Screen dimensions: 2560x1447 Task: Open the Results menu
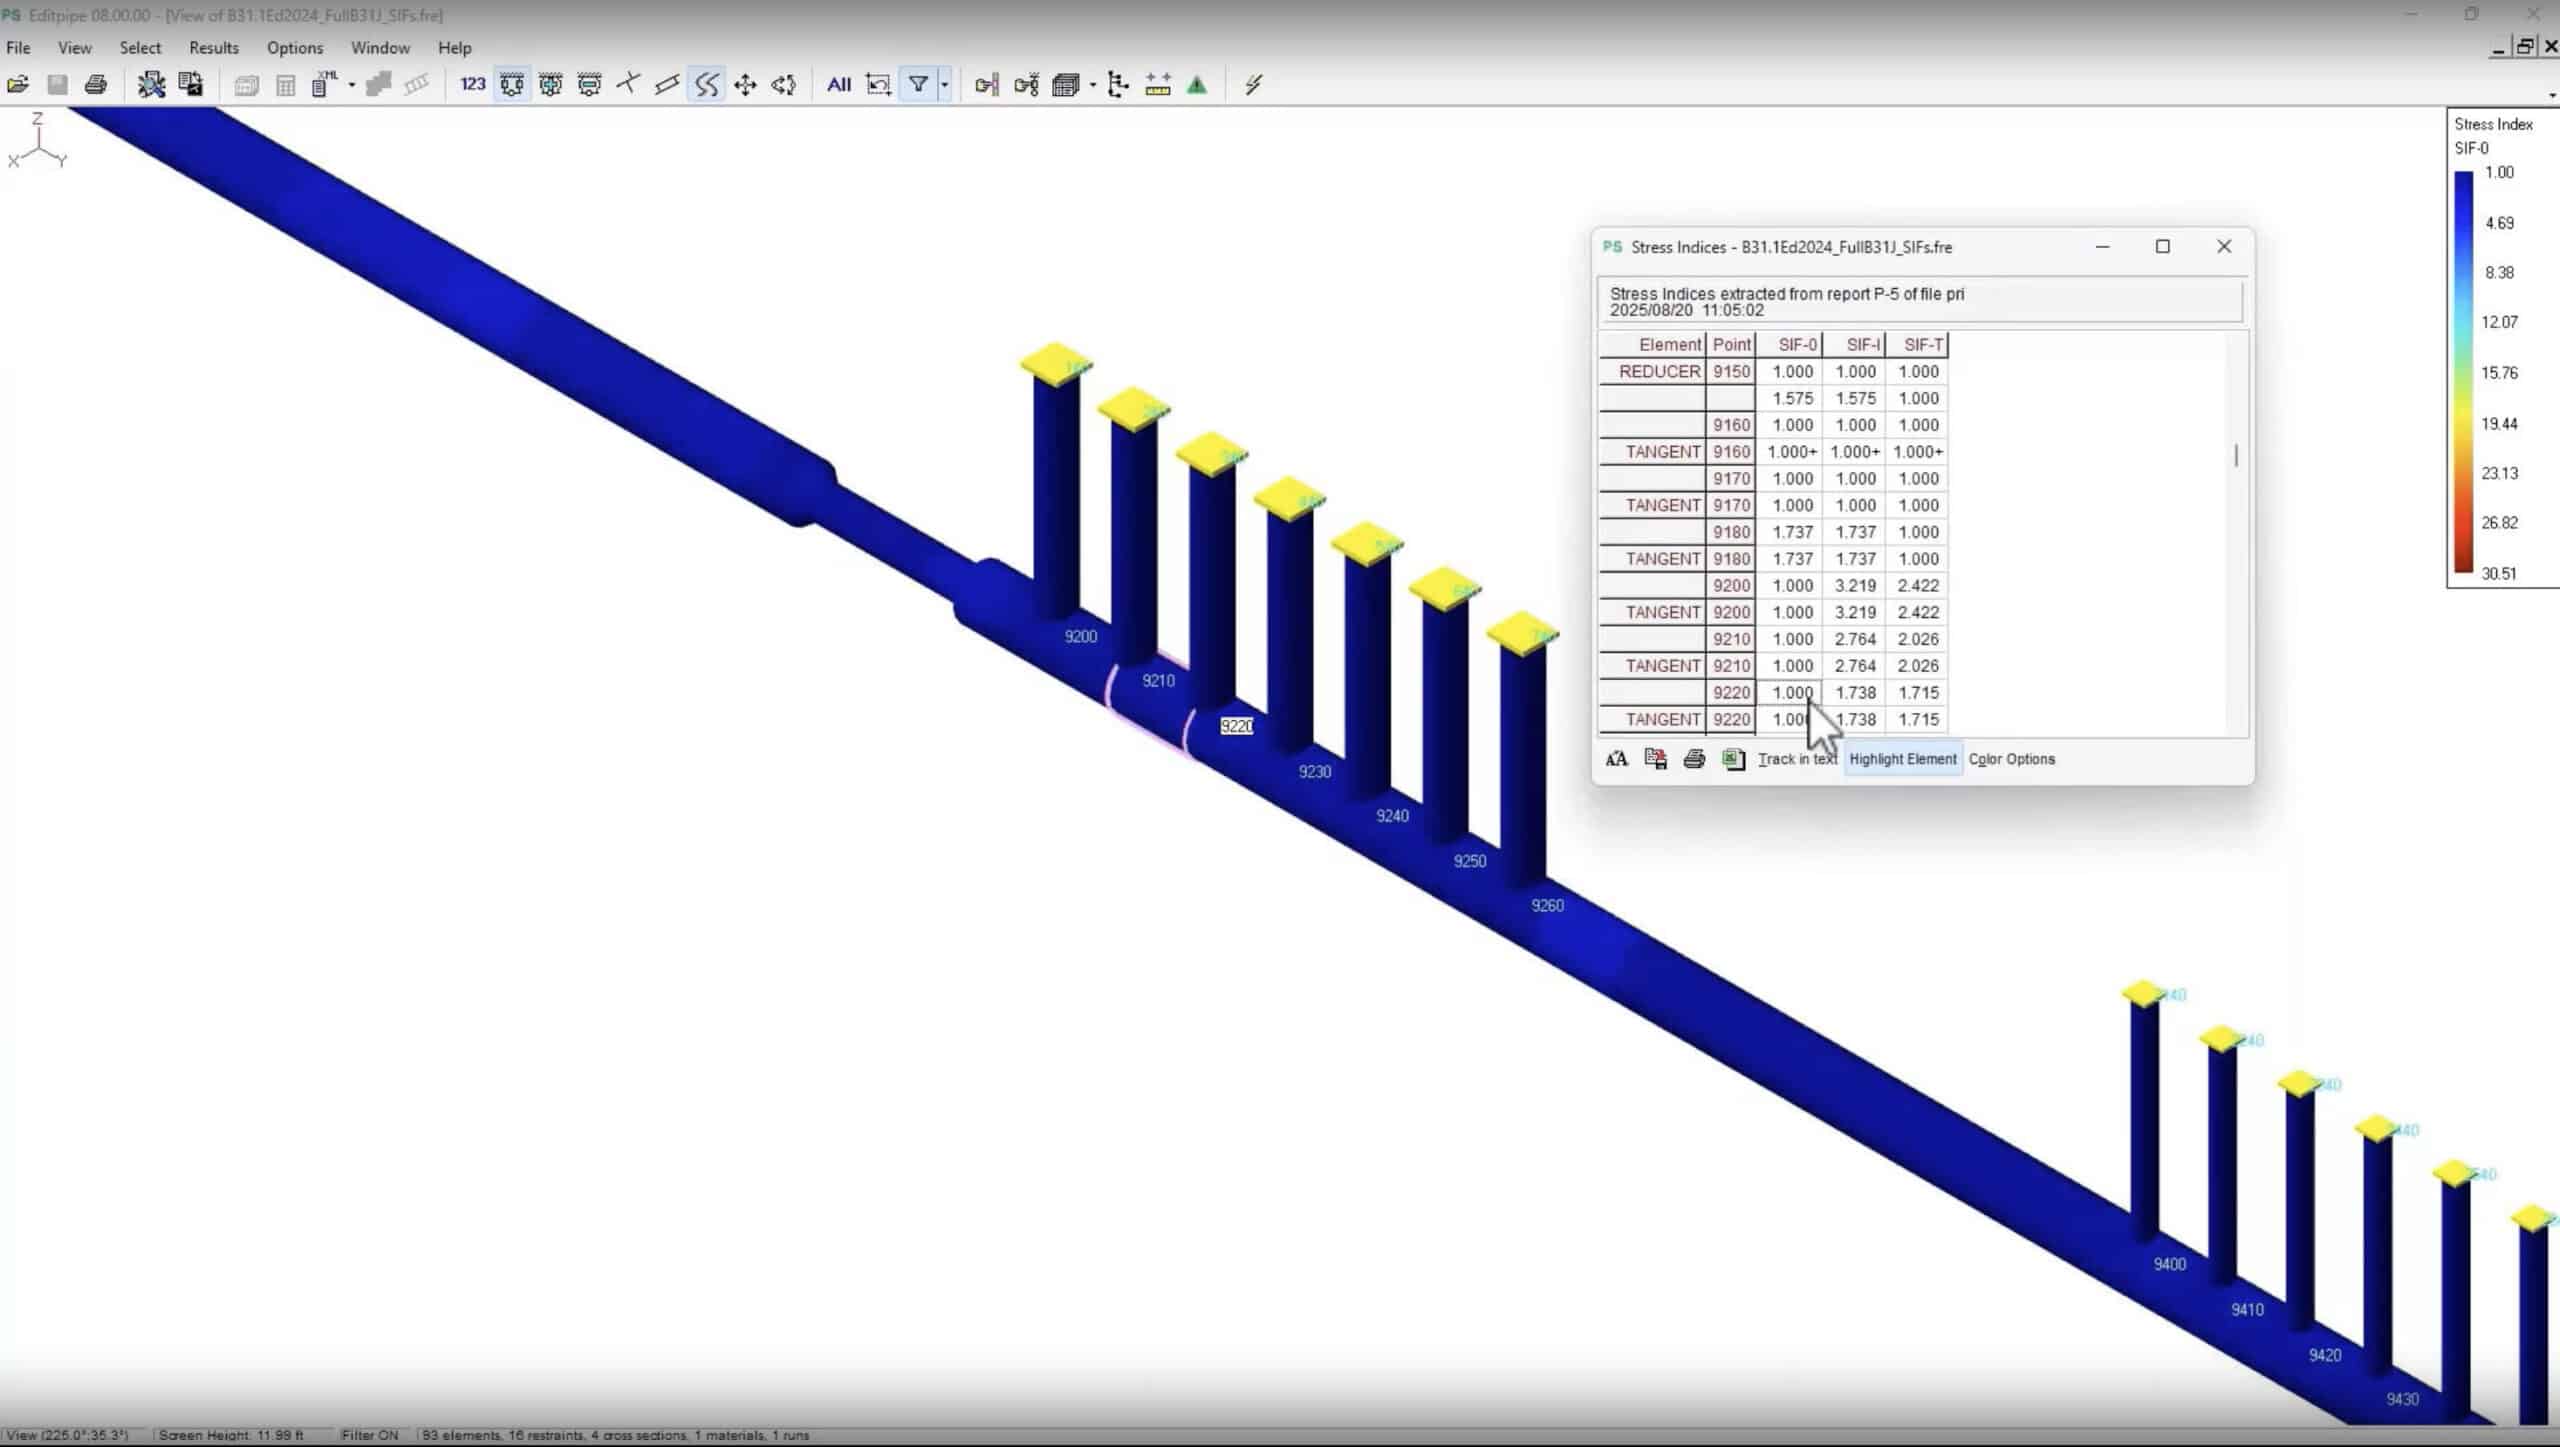214,48
